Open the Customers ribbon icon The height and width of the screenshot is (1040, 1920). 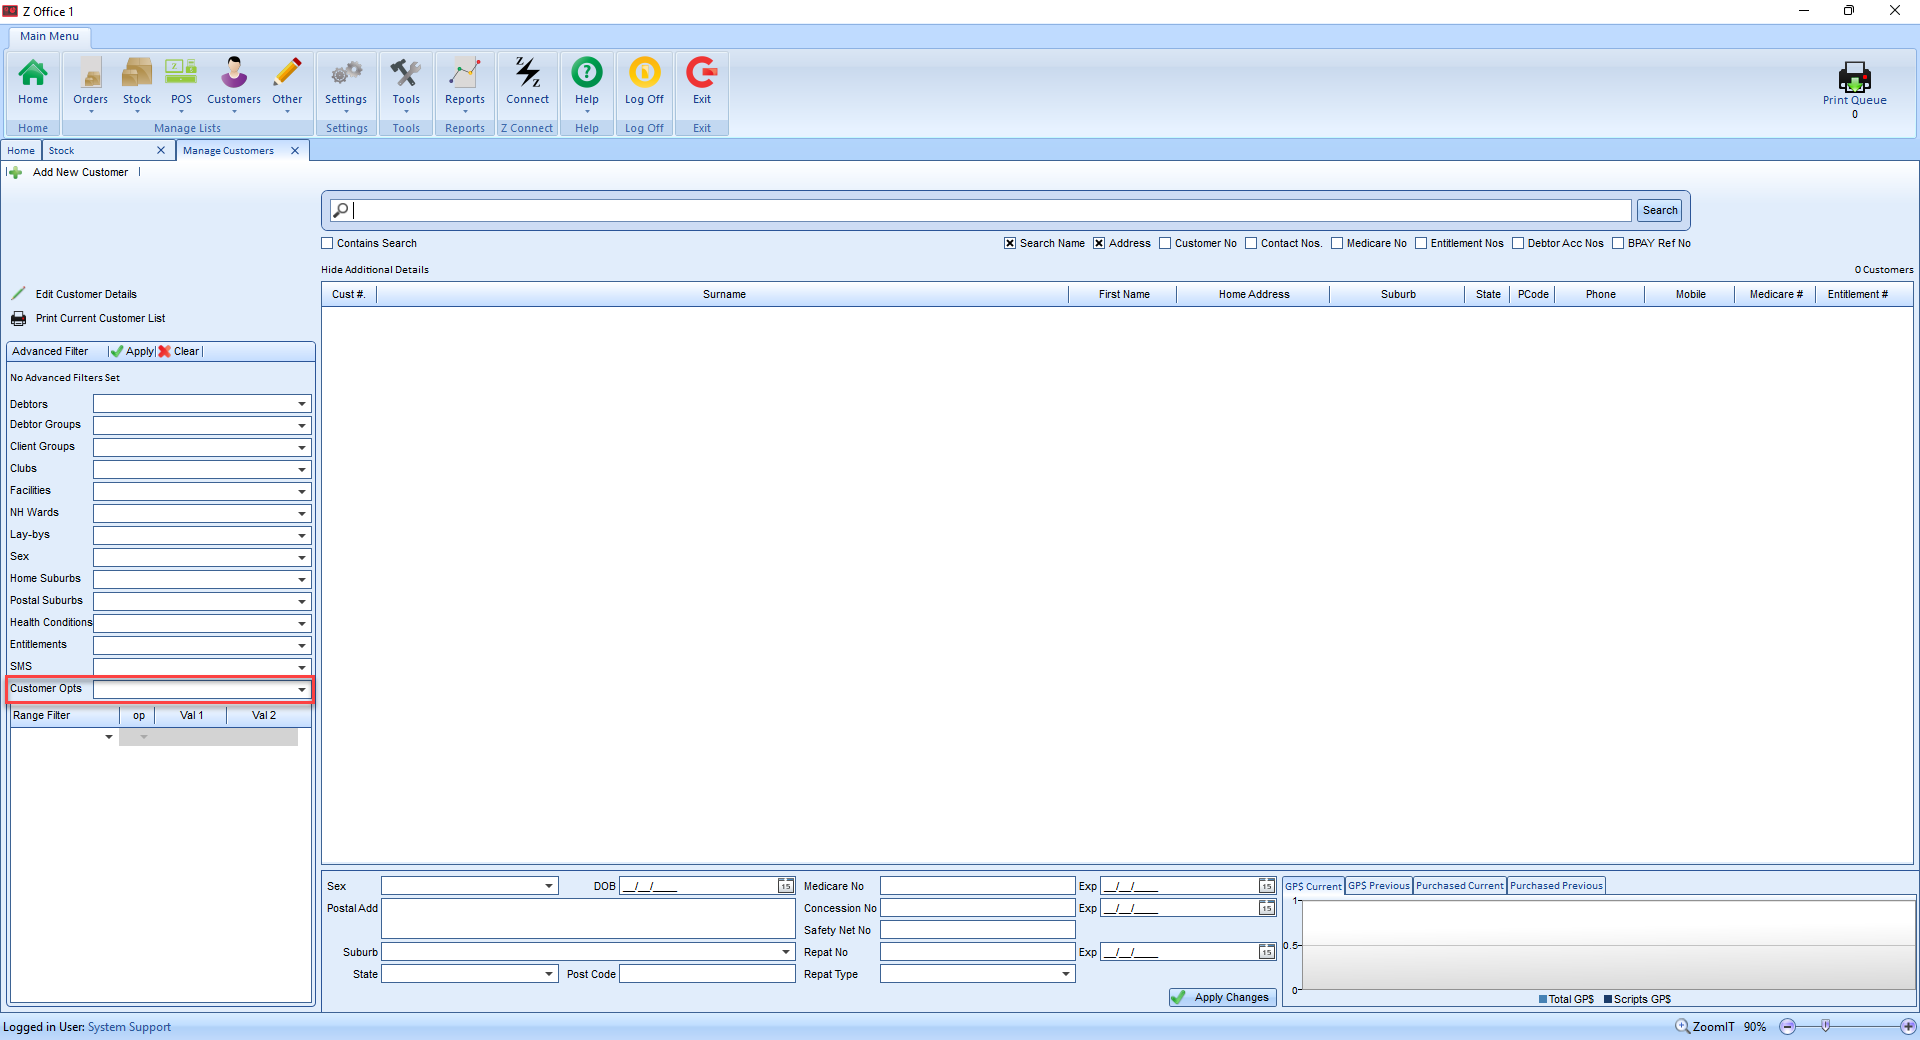[x=234, y=74]
